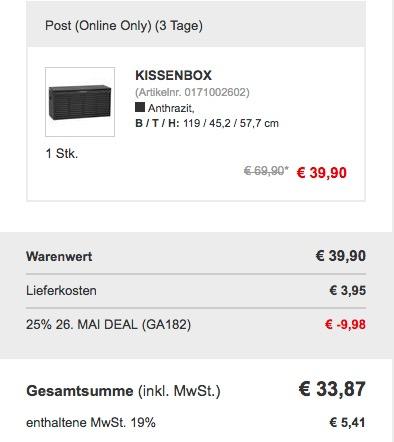
Task: Click the enthaltene MwSt. 19% line
Action: coord(91,423)
